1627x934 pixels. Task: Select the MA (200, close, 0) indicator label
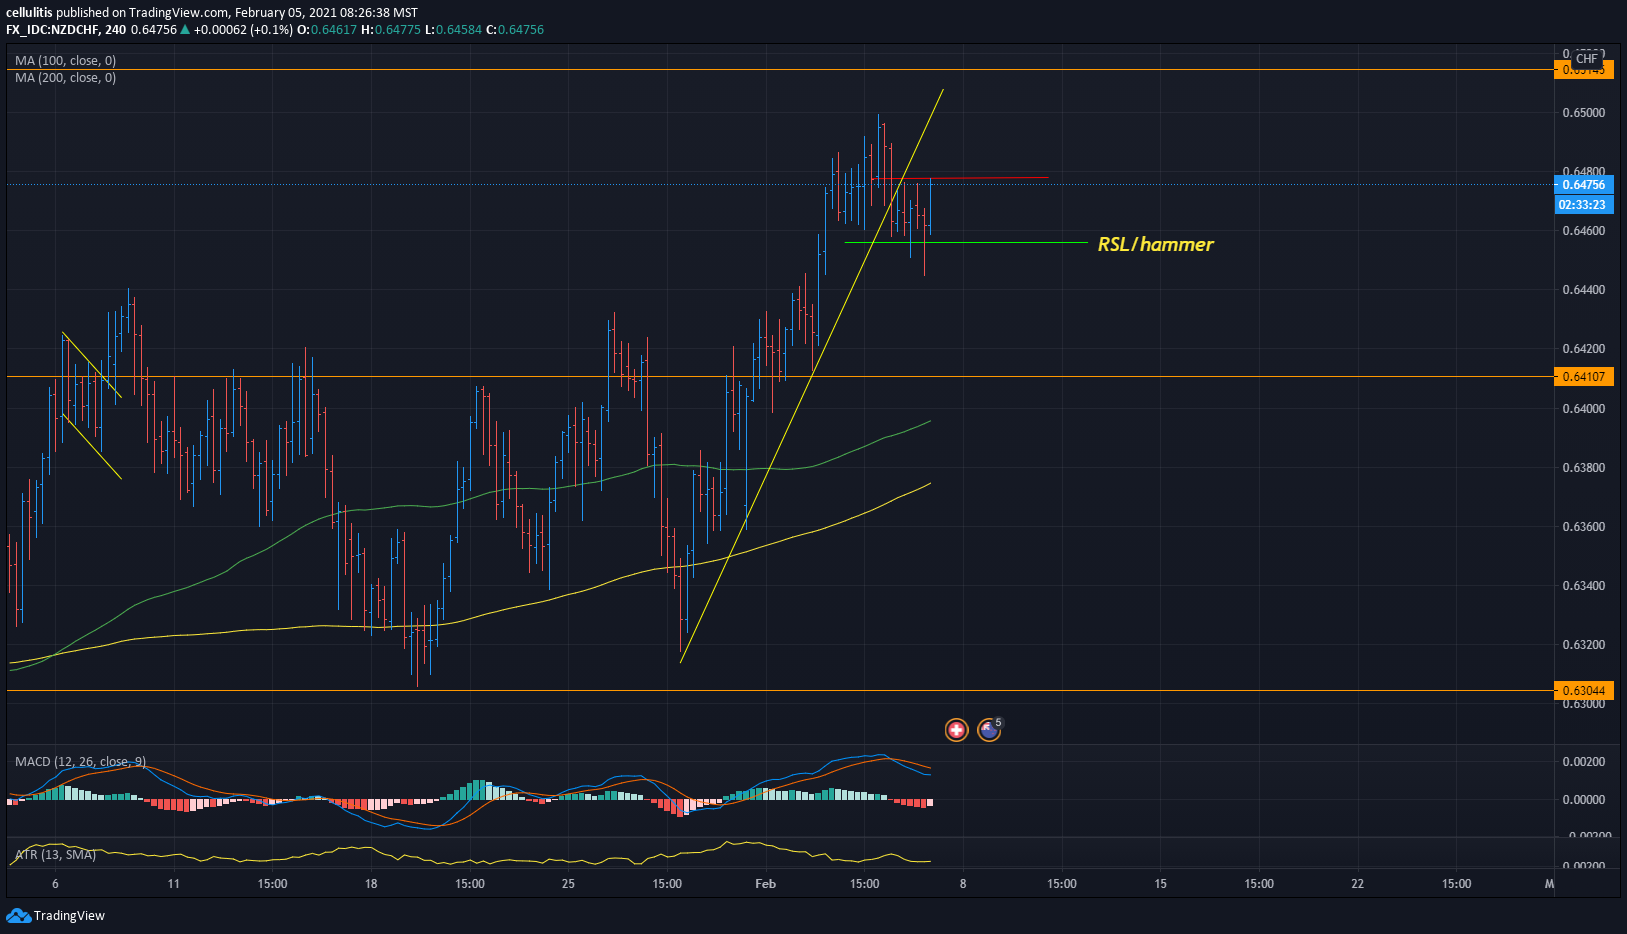[66, 78]
